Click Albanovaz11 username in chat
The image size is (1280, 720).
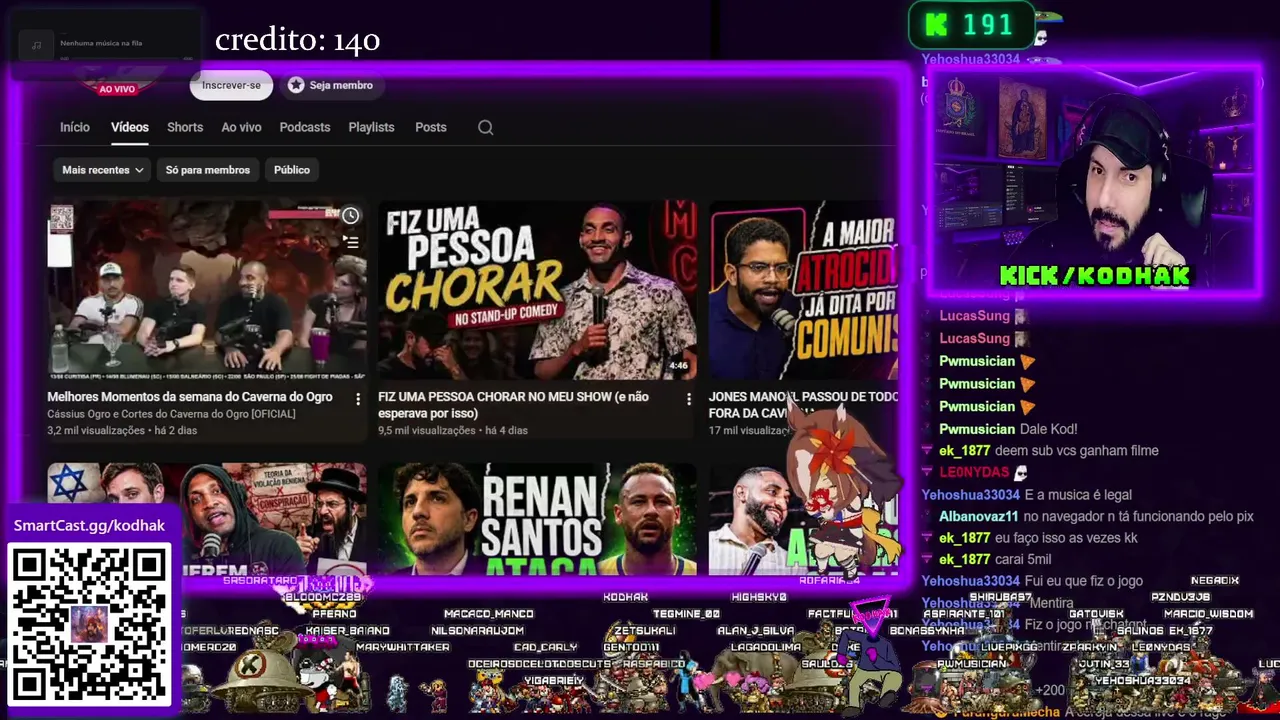click(x=978, y=517)
